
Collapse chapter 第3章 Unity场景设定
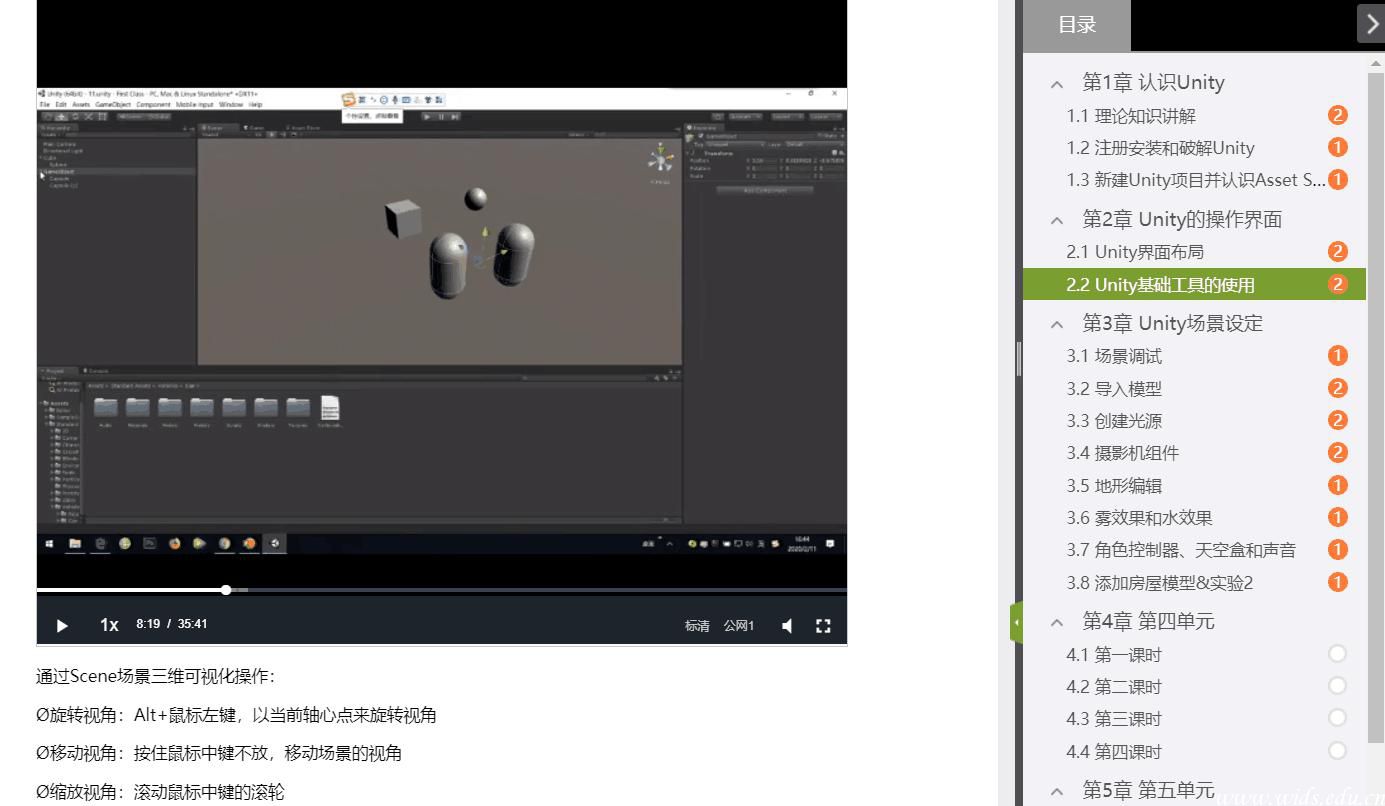pos(1057,324)
